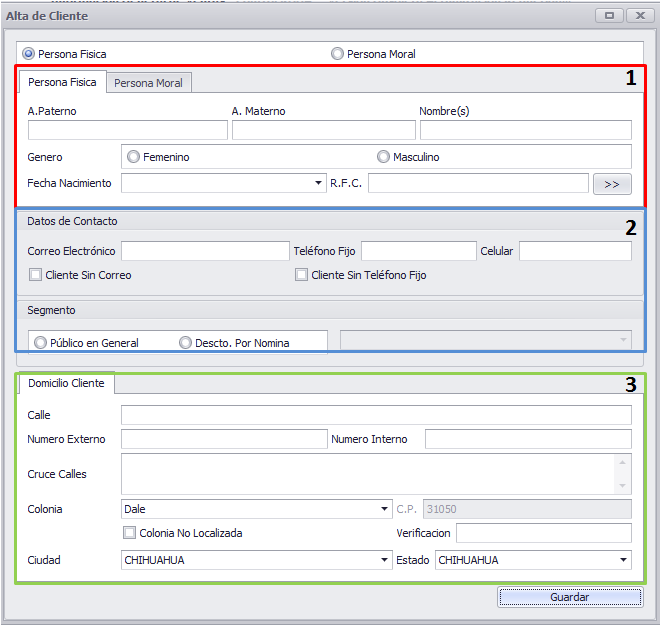The width and height of the screenshot is (661, 627).
Task: Focus the Correo Electrónico input field
Action: coord(205,251)
